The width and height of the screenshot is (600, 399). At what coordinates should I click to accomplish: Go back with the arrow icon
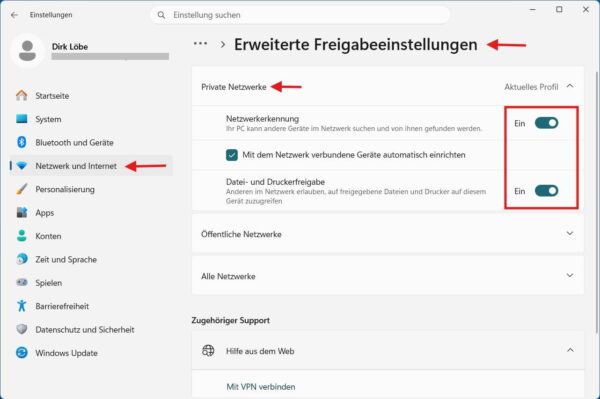[15, 15]
